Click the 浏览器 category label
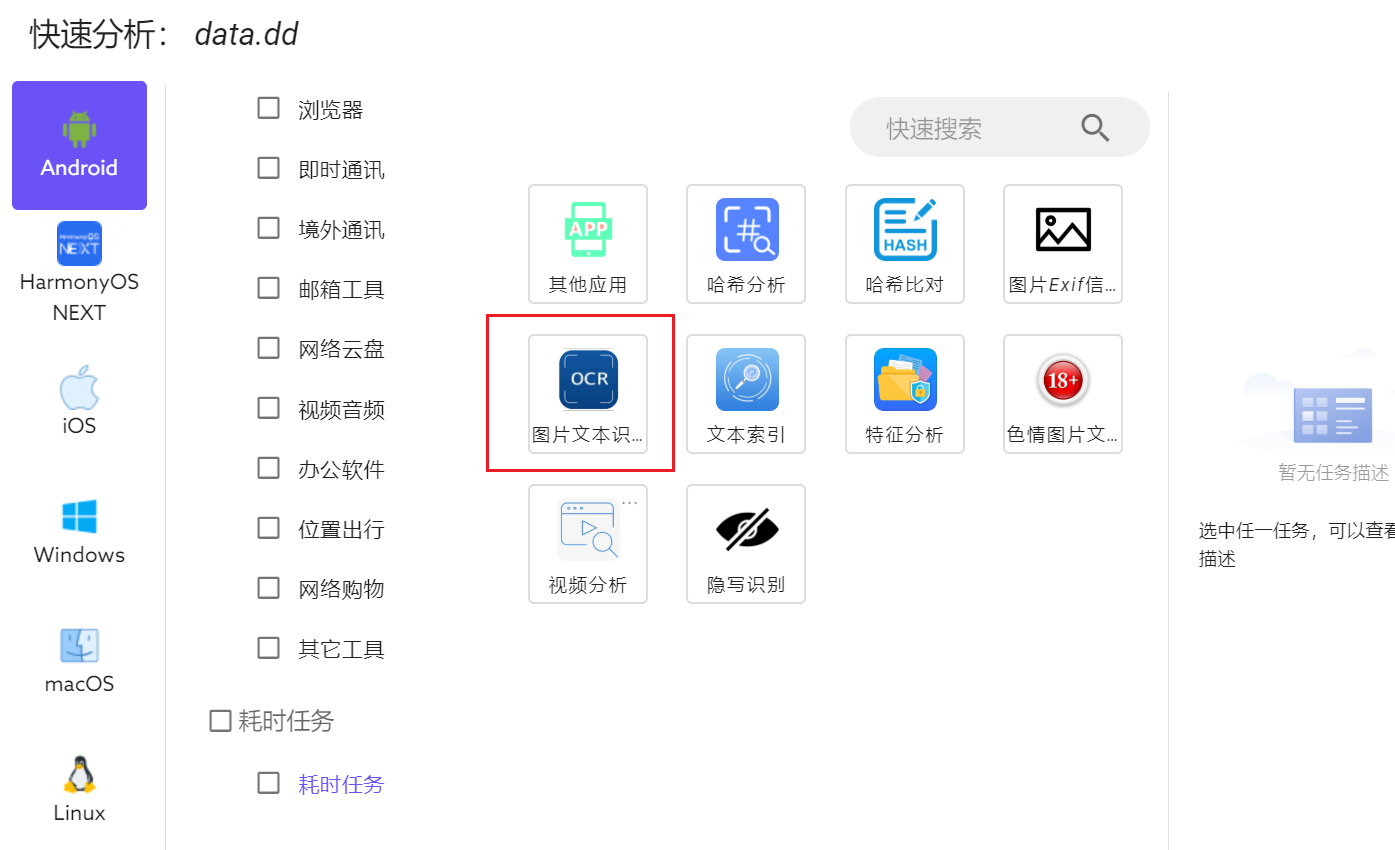The image size is (1395, 850). coord(330,109)
